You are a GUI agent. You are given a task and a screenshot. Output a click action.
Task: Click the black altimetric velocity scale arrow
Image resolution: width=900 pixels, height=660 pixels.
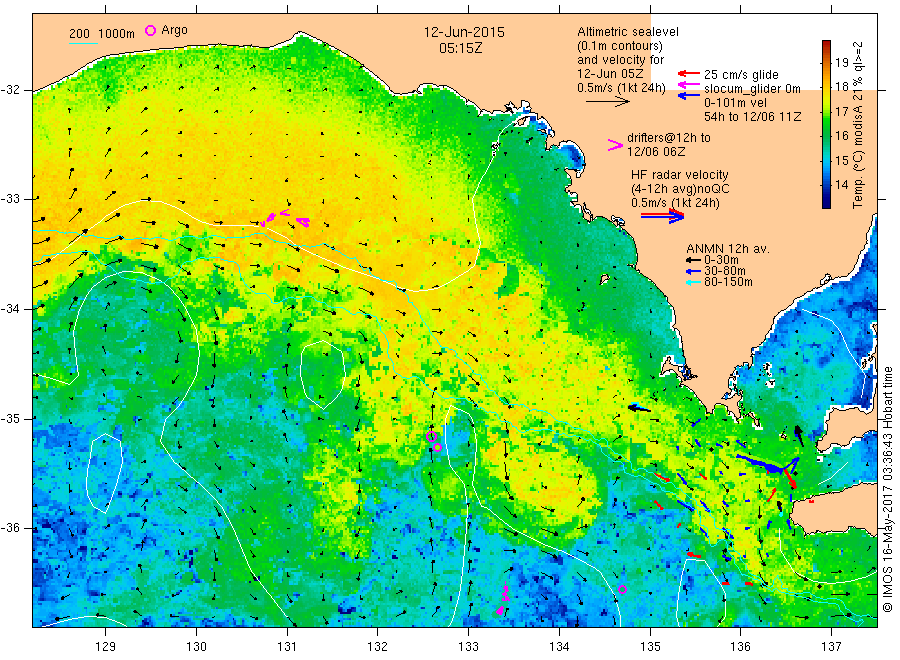coord(607,102)
